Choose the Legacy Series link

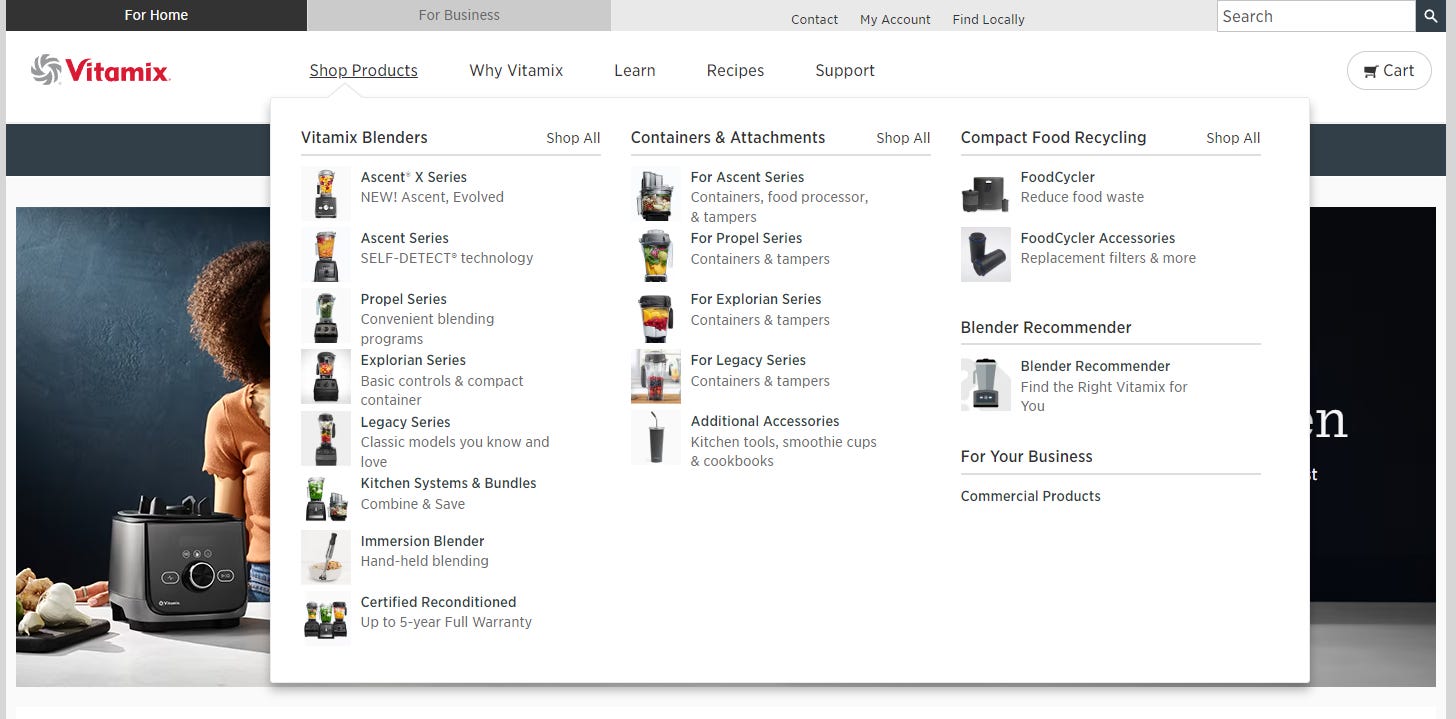point(405,422)
